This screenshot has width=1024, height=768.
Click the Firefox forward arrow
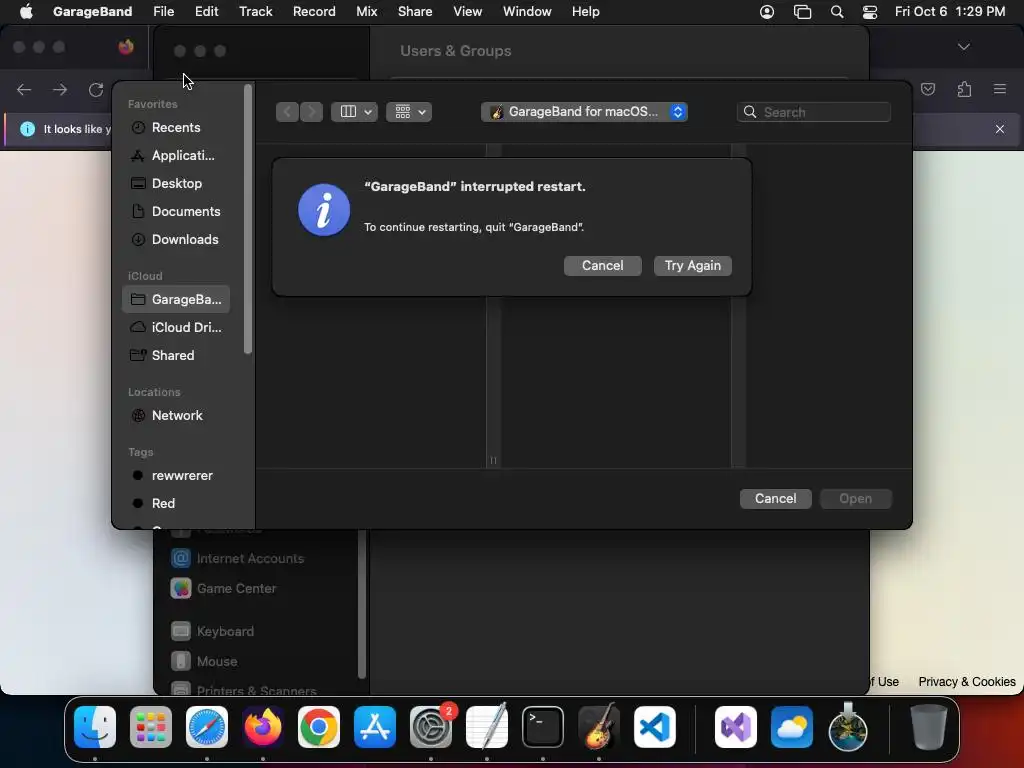click(60, 89)
